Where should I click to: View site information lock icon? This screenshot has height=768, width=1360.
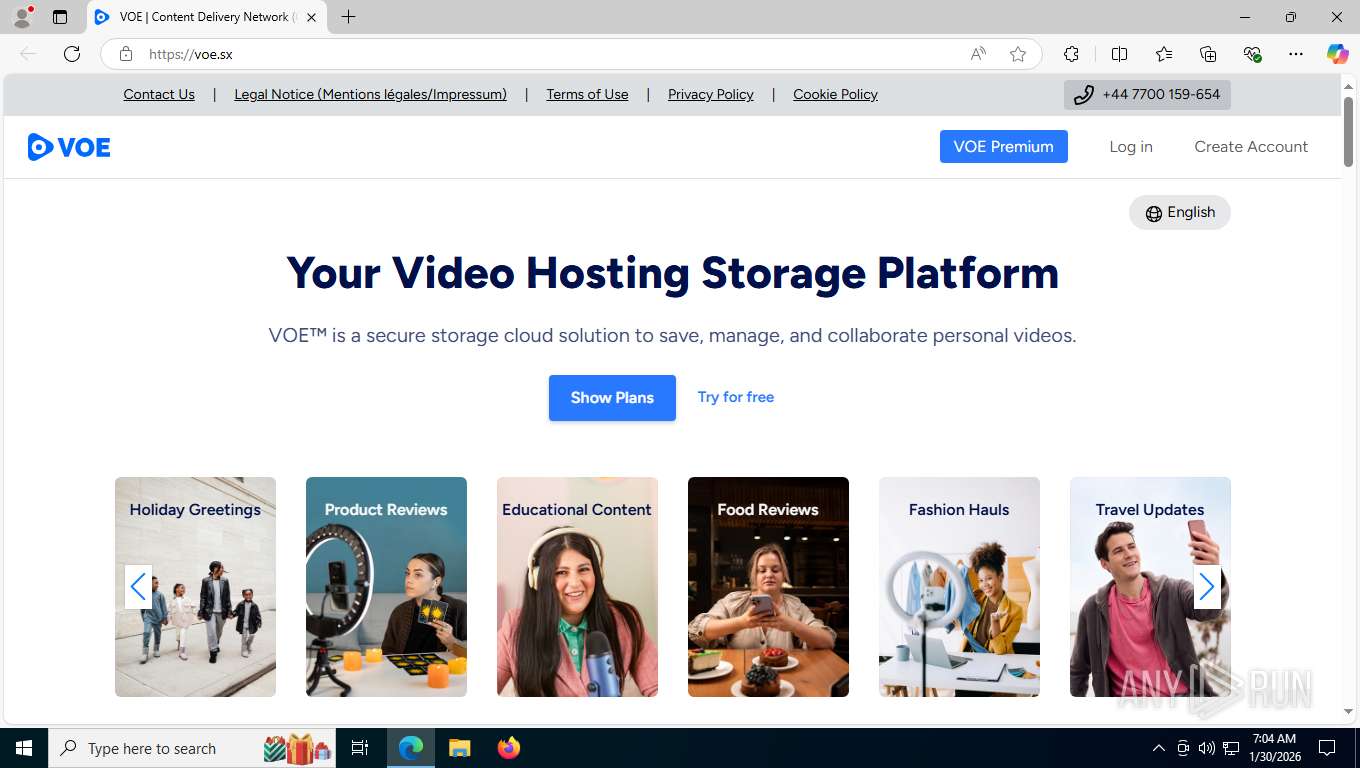126,54
